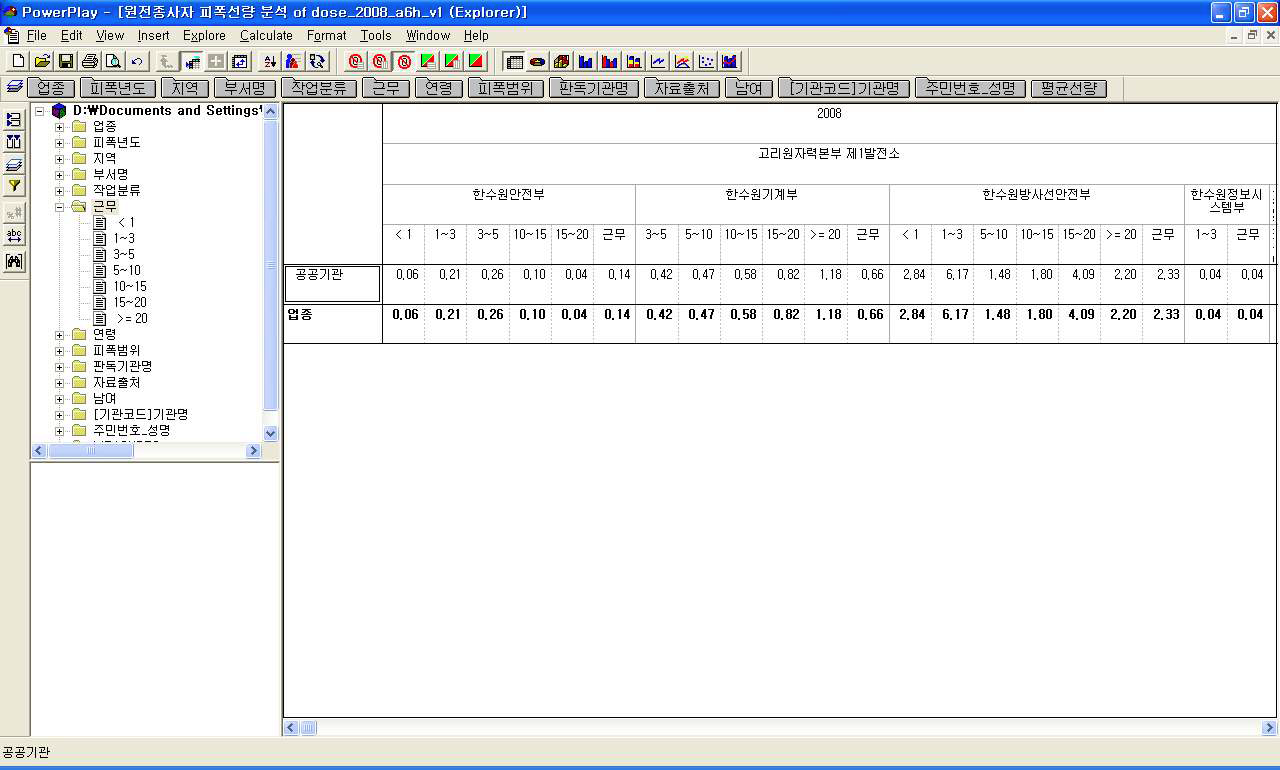Select the simple bar chart display icon
Viewport: 1280px width, 770px height.
[585, 61]
